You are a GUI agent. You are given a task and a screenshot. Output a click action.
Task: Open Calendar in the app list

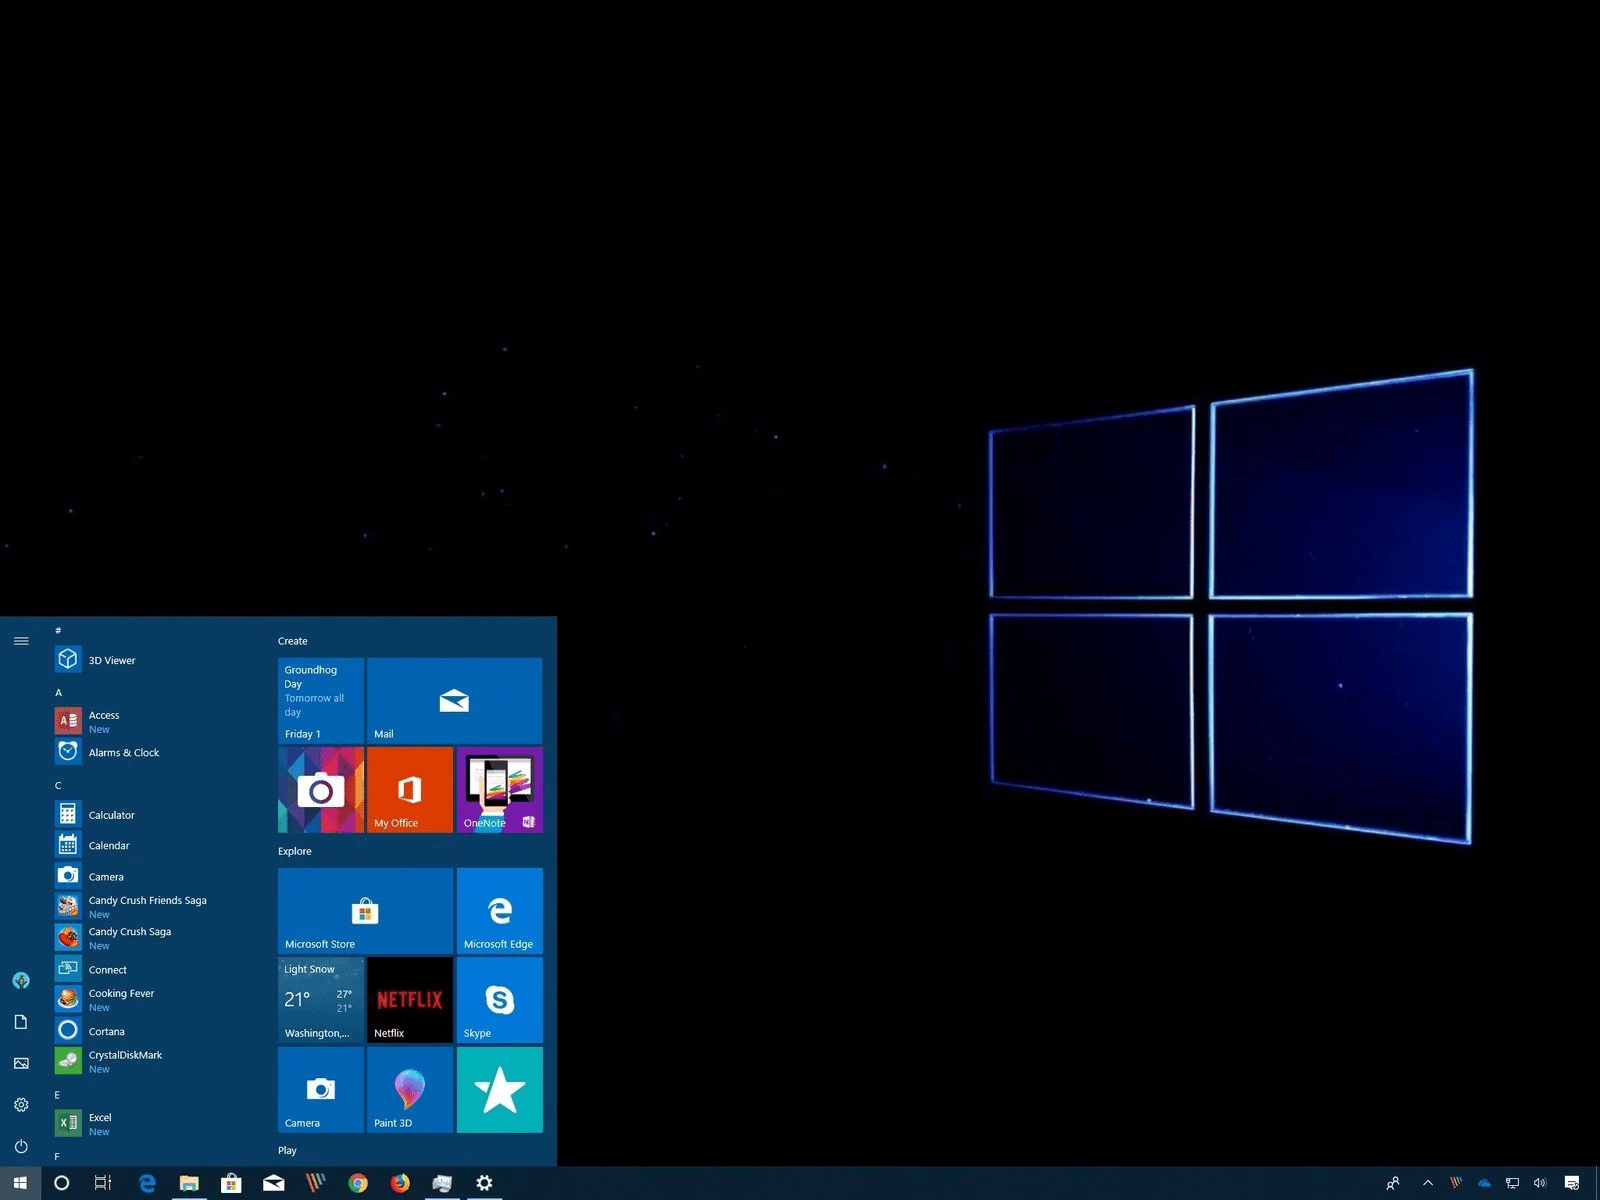[x=150, y=845]
